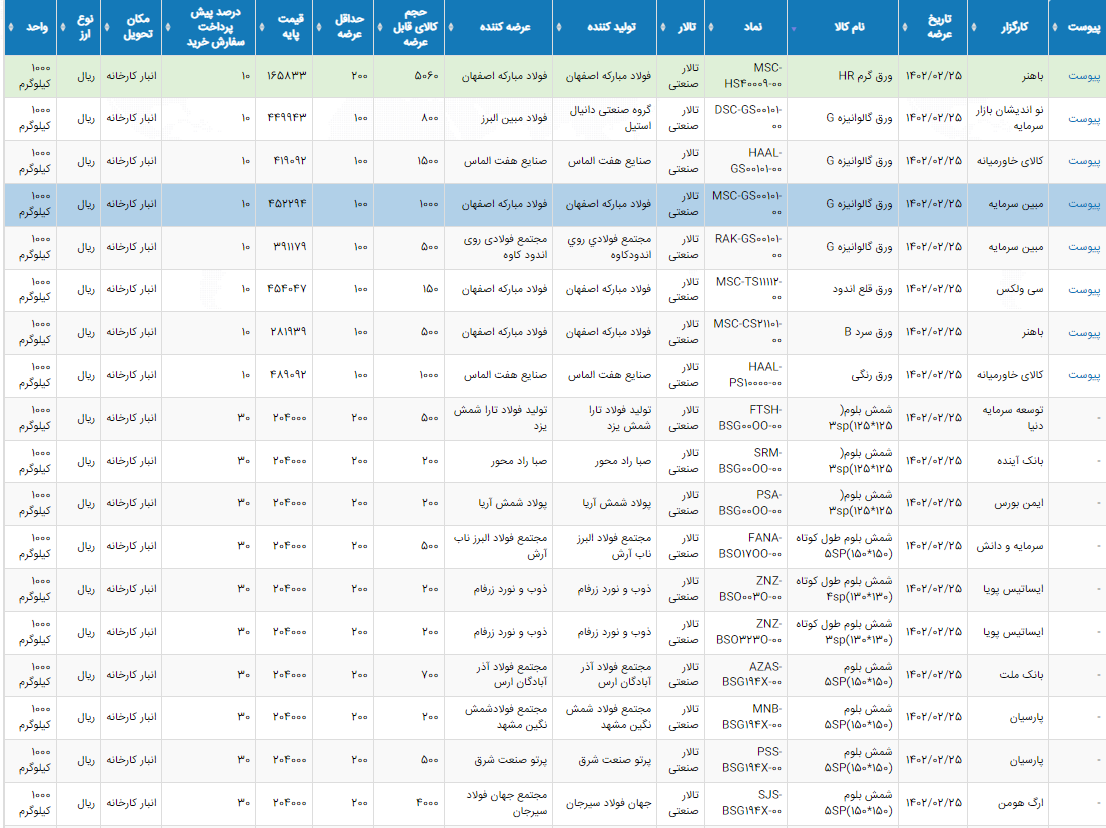1106x828 pixels.
Task: Click symbol cell FTSH-BSG
Action: 746,418
